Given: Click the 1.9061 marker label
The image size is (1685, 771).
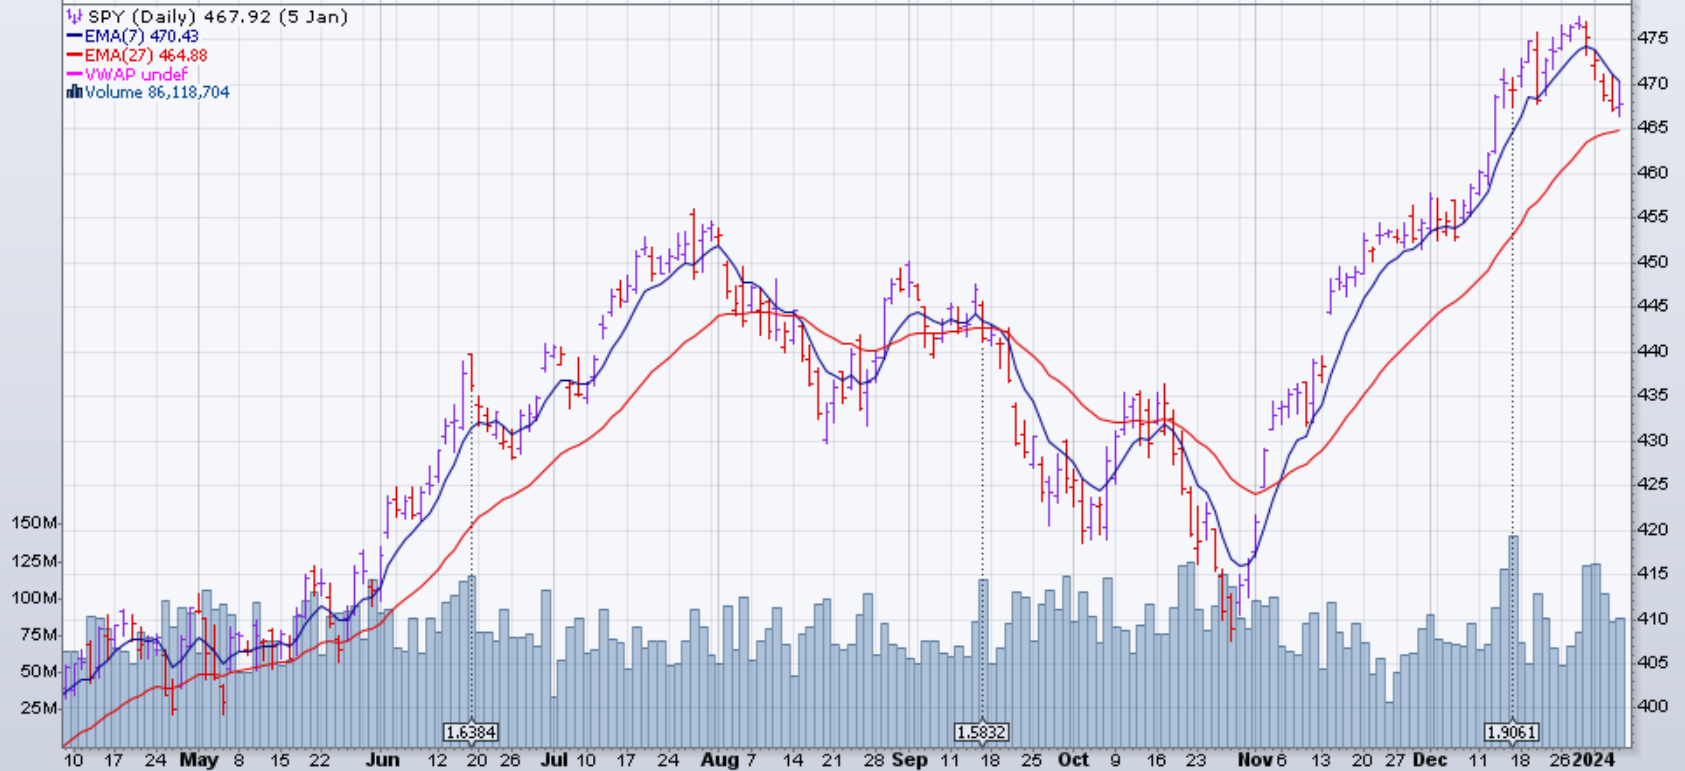Looking at the screenshot, I should (x=1511, y=732).
